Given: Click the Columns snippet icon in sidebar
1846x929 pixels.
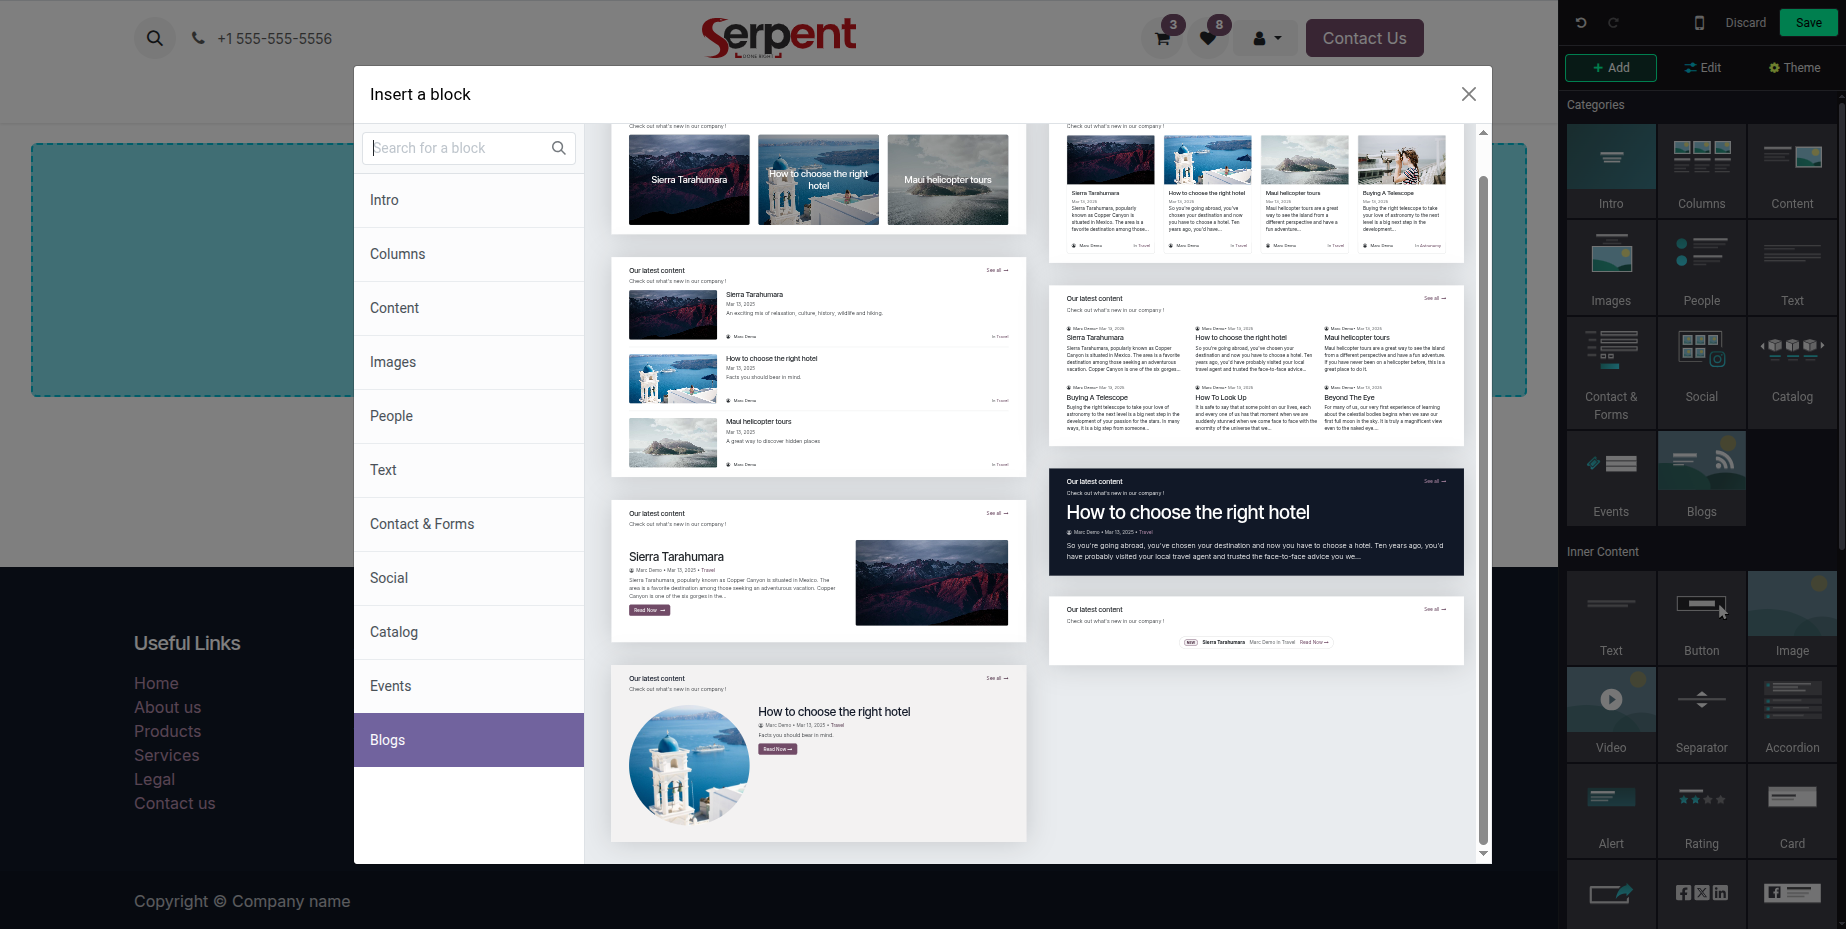Looking at the screenshot, I should [x=1702, y=171].
